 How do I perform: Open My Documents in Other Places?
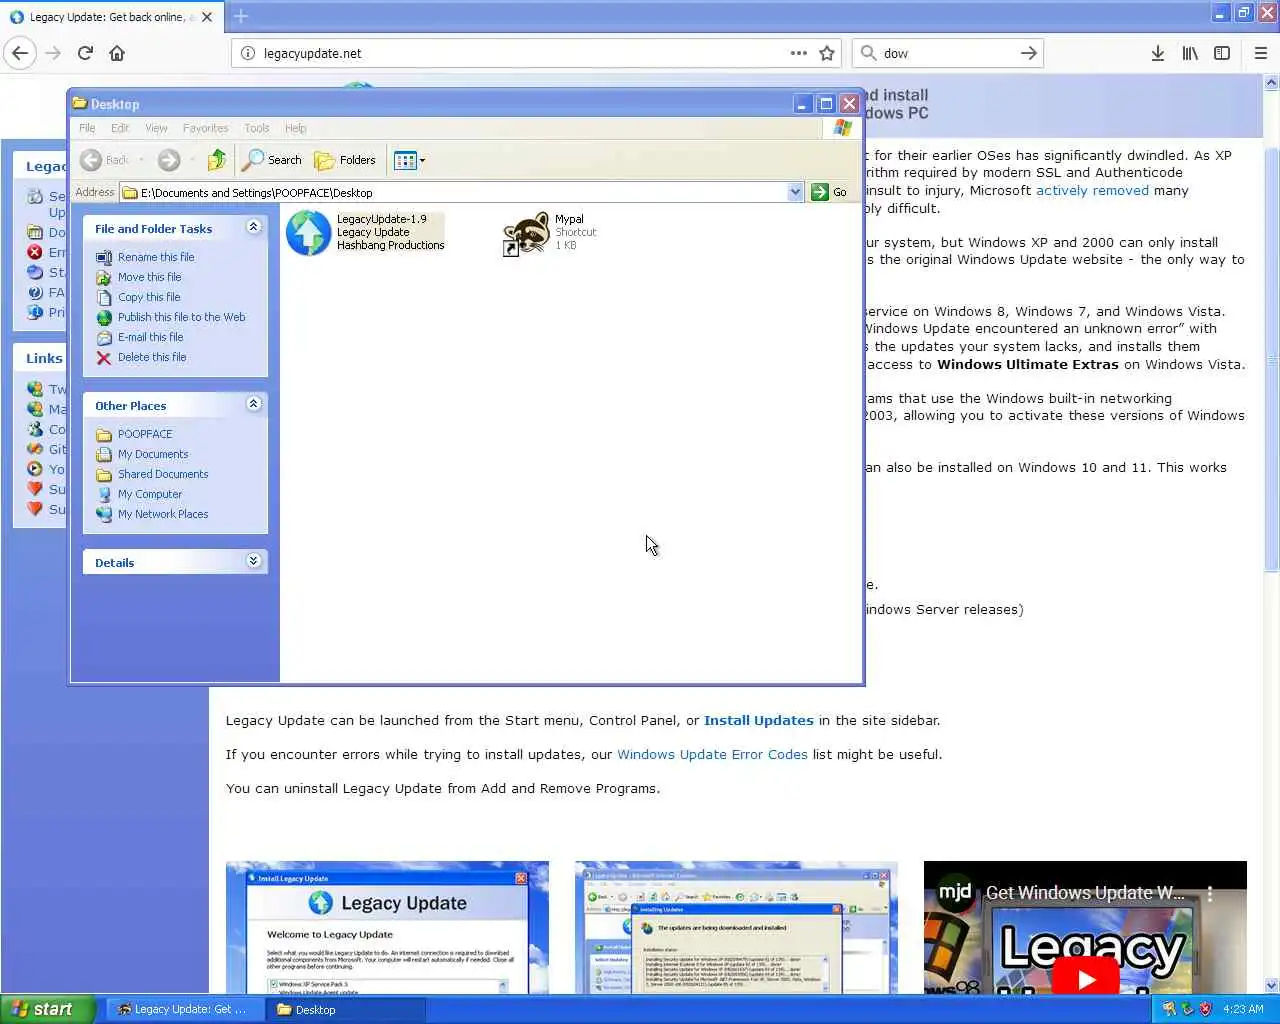(153, 454)
